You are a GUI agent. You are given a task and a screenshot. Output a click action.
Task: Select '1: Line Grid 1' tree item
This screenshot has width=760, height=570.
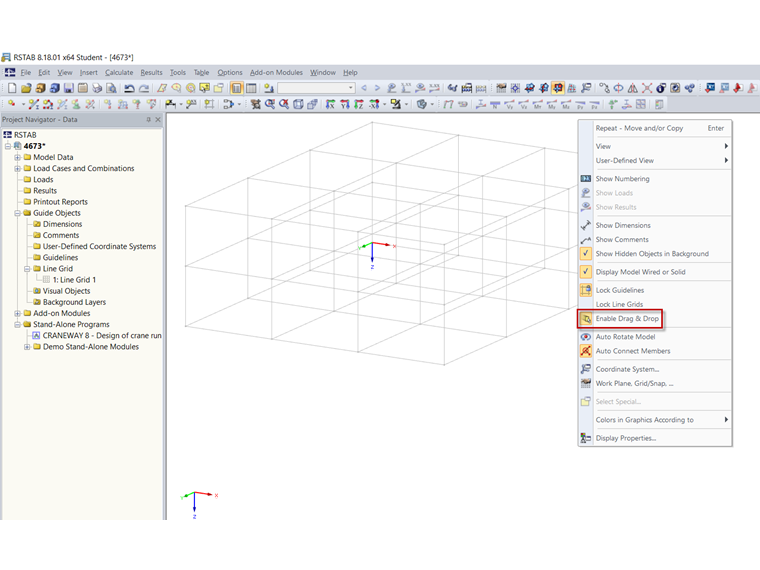click(74, 280)
